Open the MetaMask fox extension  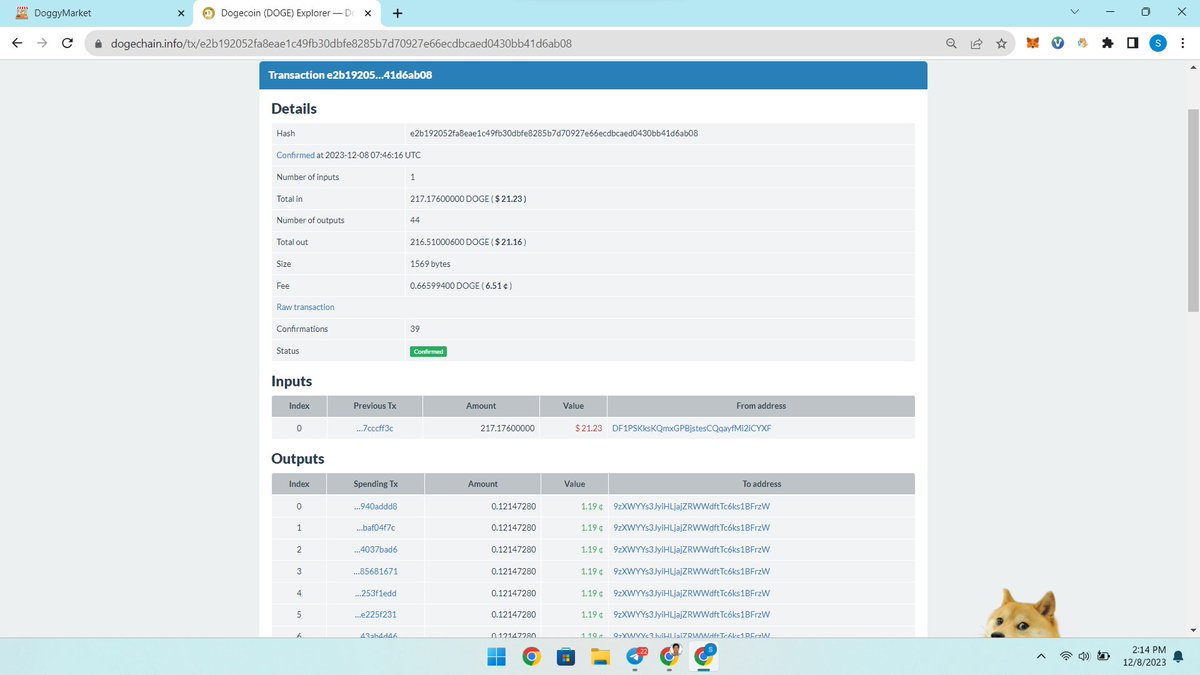tap(1033, 44)
